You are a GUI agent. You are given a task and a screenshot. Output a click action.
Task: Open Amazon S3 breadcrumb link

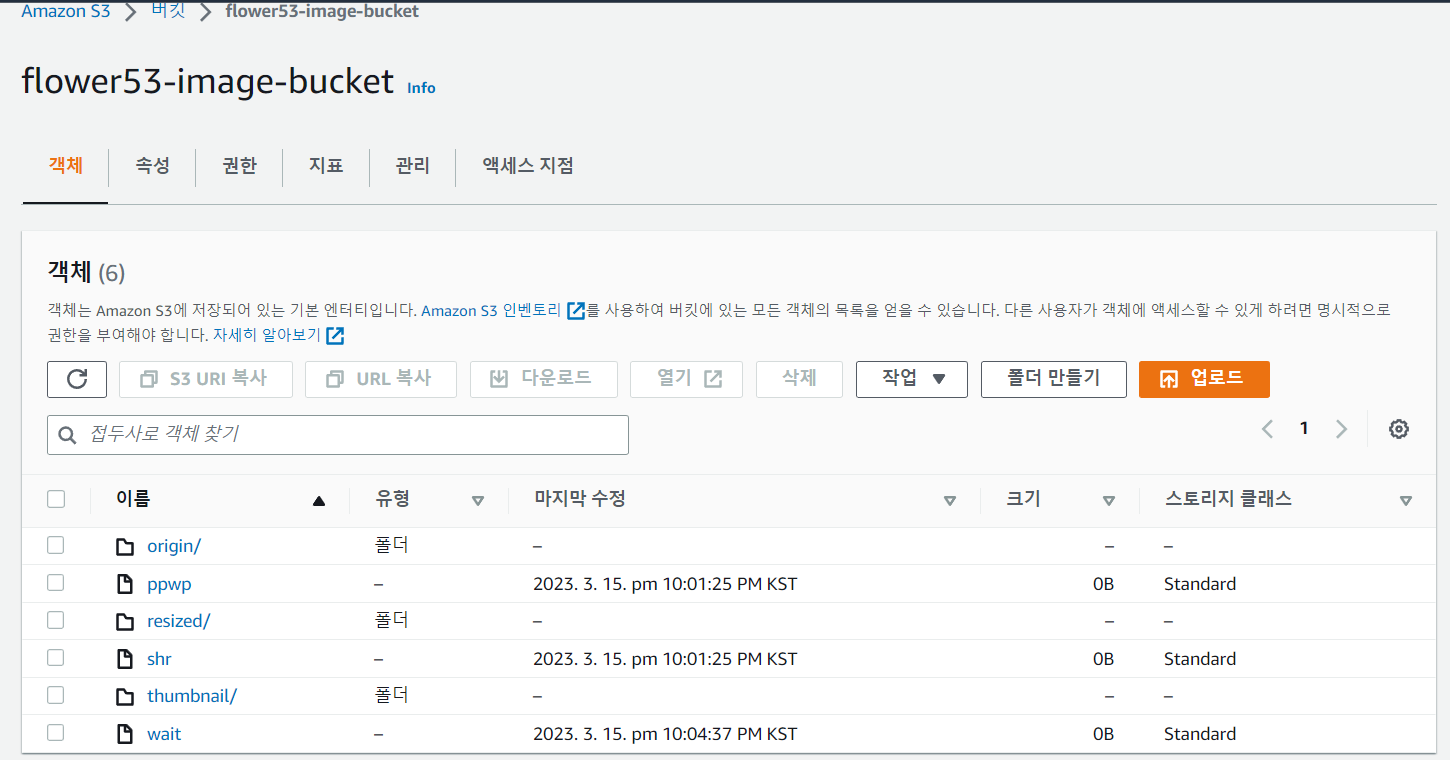(x=66, y=12)
